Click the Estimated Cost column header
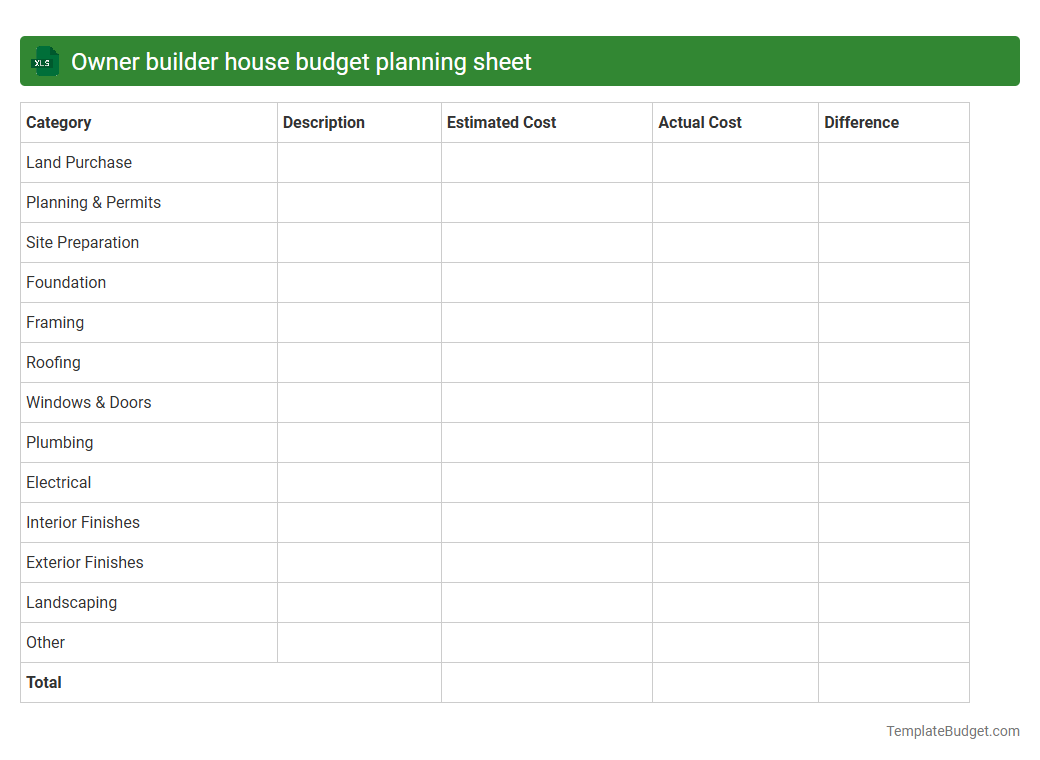This screenshot has height=760, width=1040. point(501,122)
